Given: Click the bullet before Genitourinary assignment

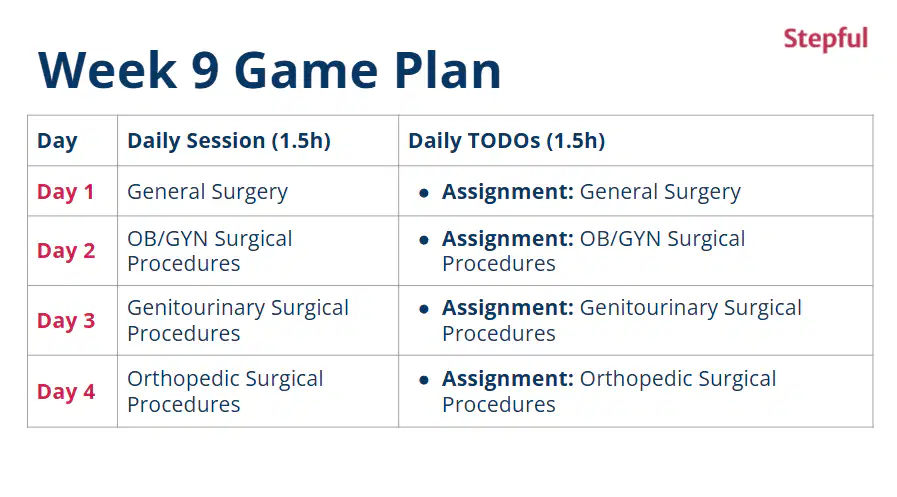Looking at the screenshot, I should tap(423, 309).
